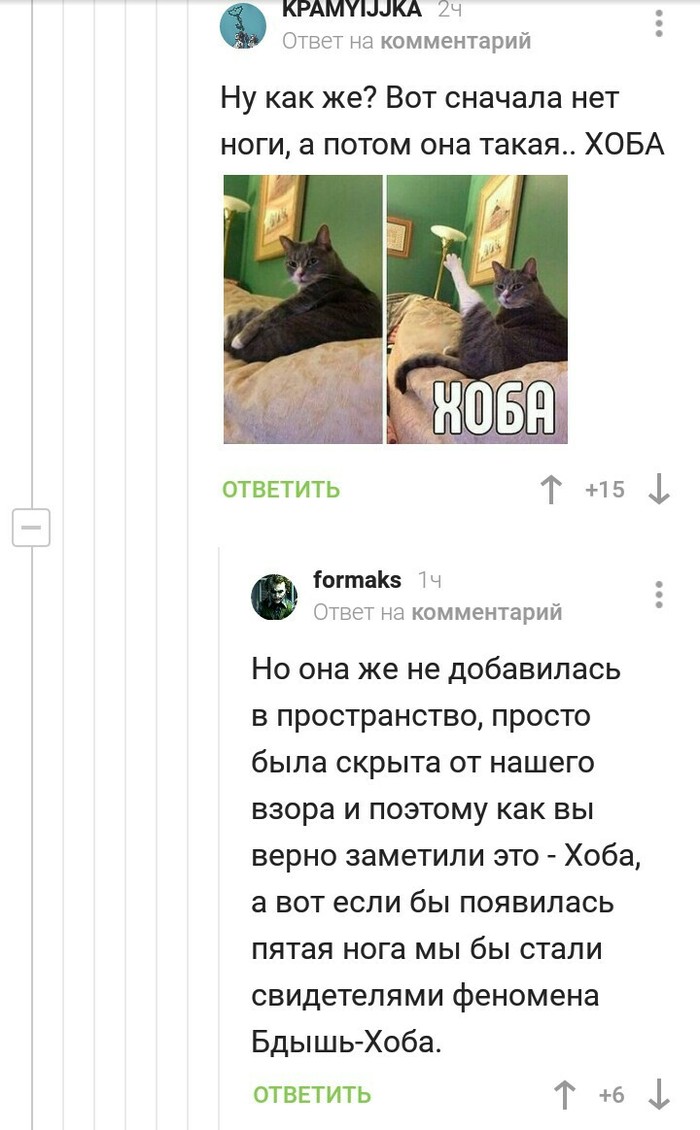Open three-dot menu on KPAMYIJJKA's comment

pyautogui.click(x=658, y=24)
